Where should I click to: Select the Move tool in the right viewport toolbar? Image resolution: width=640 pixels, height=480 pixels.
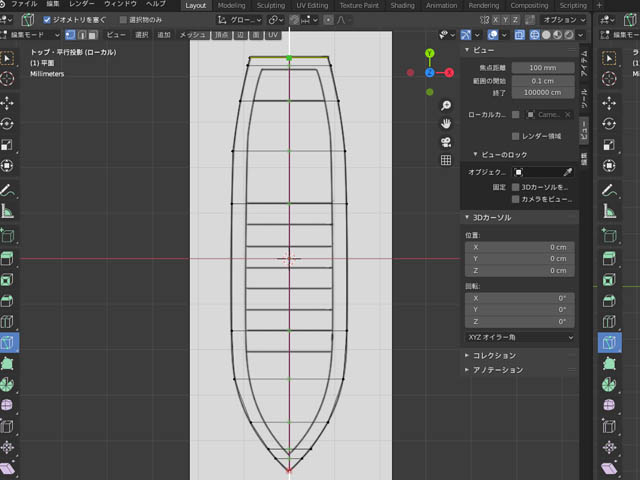(609, 103)
